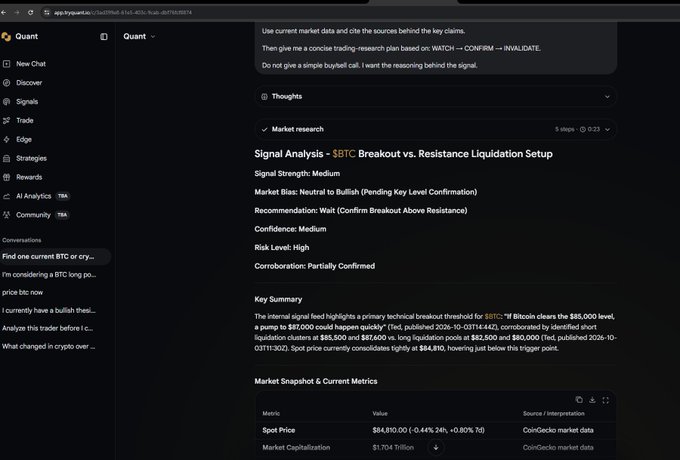
Task: Click the Spot Price row label
Action: click(x=278, y=431)
